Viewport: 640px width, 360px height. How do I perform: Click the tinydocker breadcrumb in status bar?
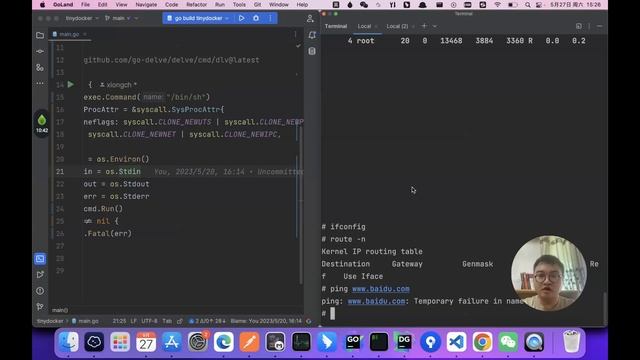[x=50, y=321]
